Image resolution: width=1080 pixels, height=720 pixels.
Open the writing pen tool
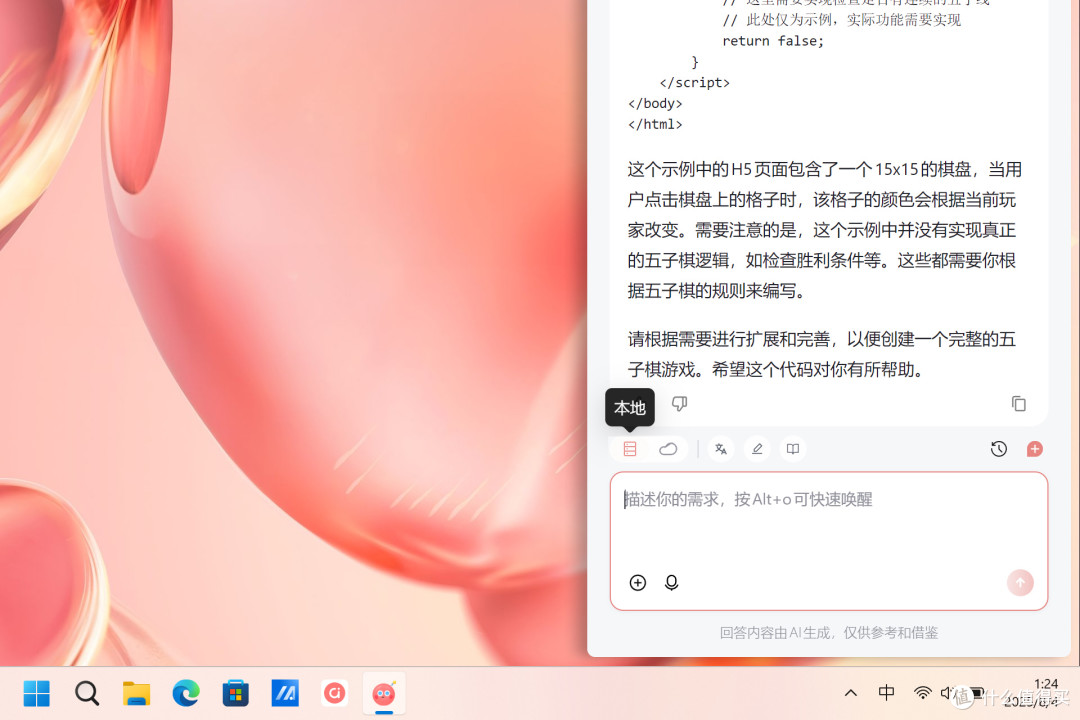pyautogui.click(x=757, y=449)
